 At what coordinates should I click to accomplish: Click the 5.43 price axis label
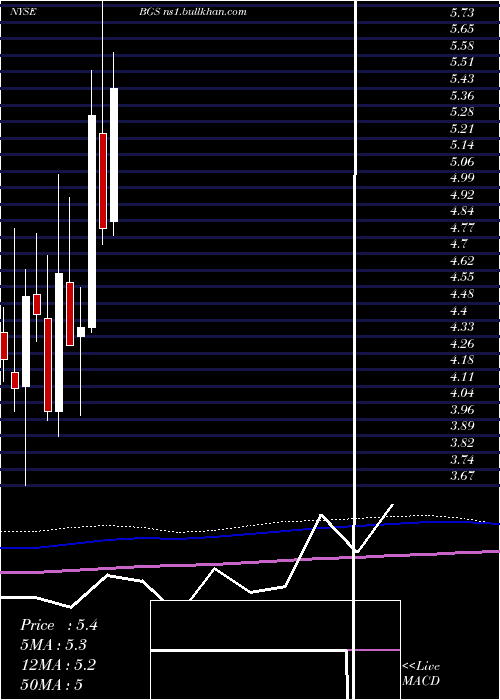coord(462,79)
